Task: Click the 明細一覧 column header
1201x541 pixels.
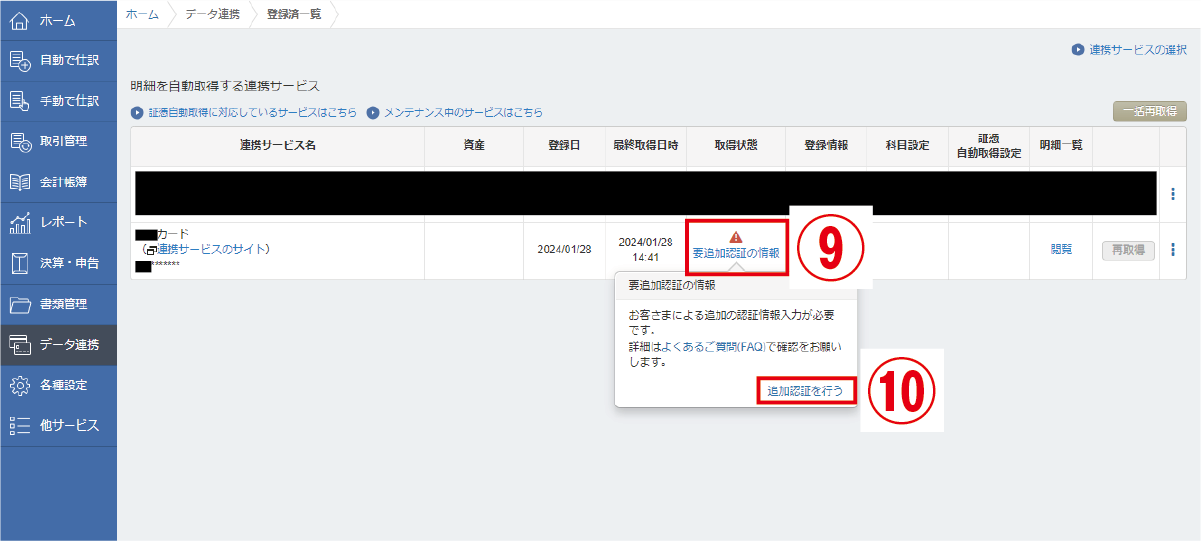Action: pyautogui.click(x=1061, y=146)
